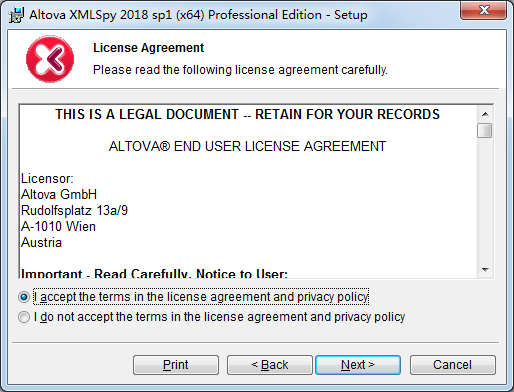Image resolution: width=514 pixels, height=392 pixels.
Task: Go back with the < Back button
Action: pyautogui.click(x=270, y=365)
